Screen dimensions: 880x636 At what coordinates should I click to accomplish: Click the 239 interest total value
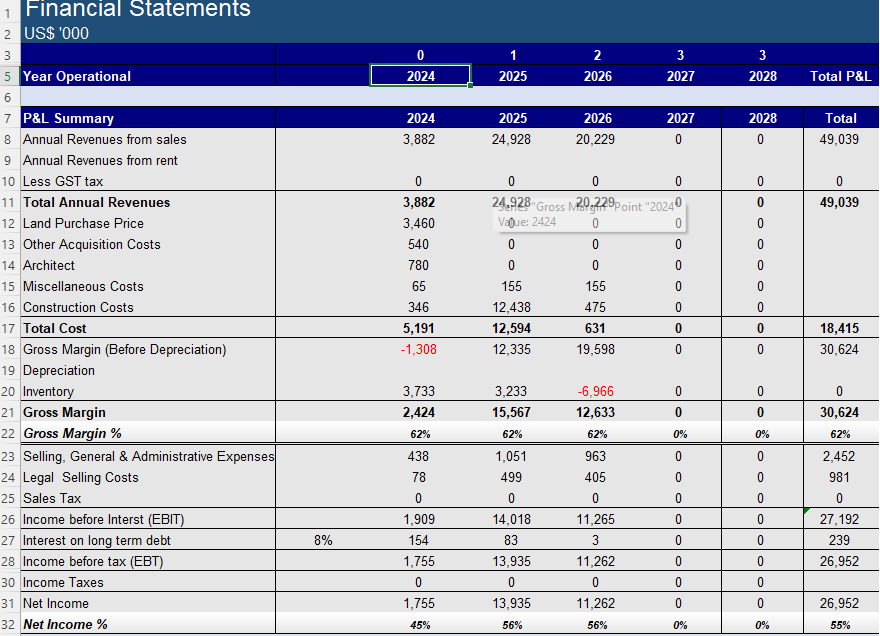pos(839,541)
